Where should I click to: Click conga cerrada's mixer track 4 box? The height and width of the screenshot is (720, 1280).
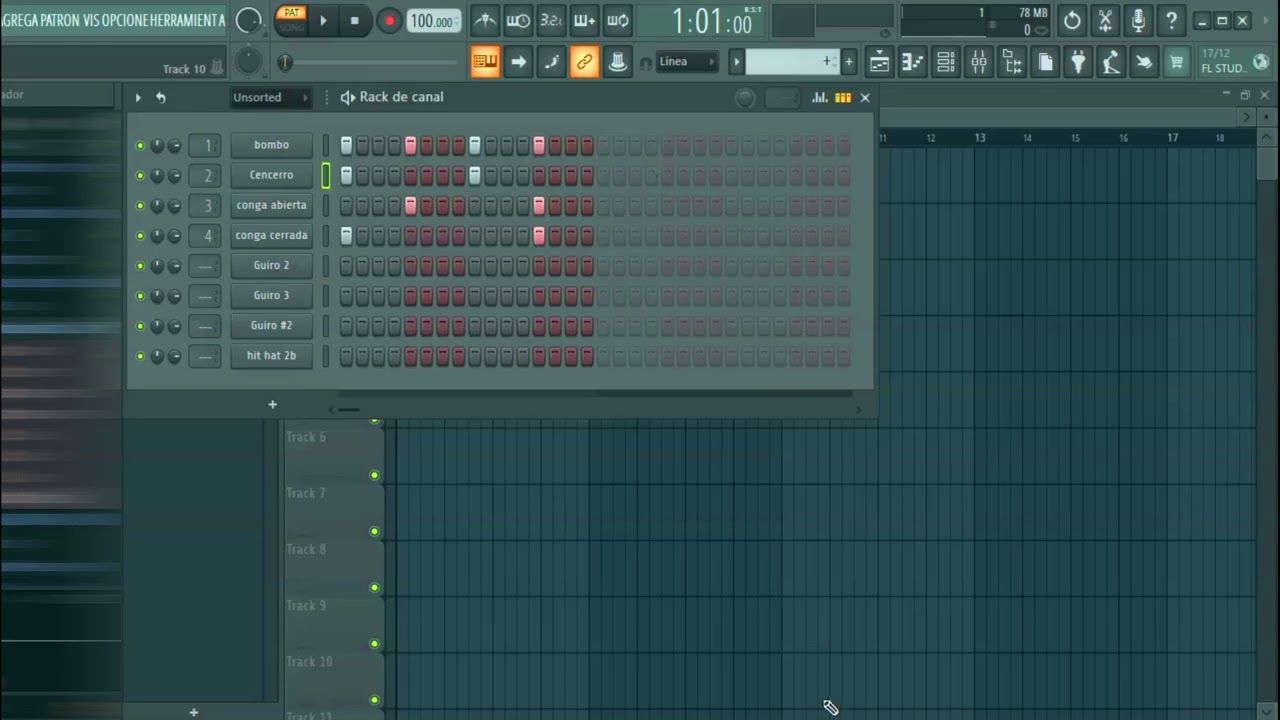pyautogui.click(x=205, y=235)
